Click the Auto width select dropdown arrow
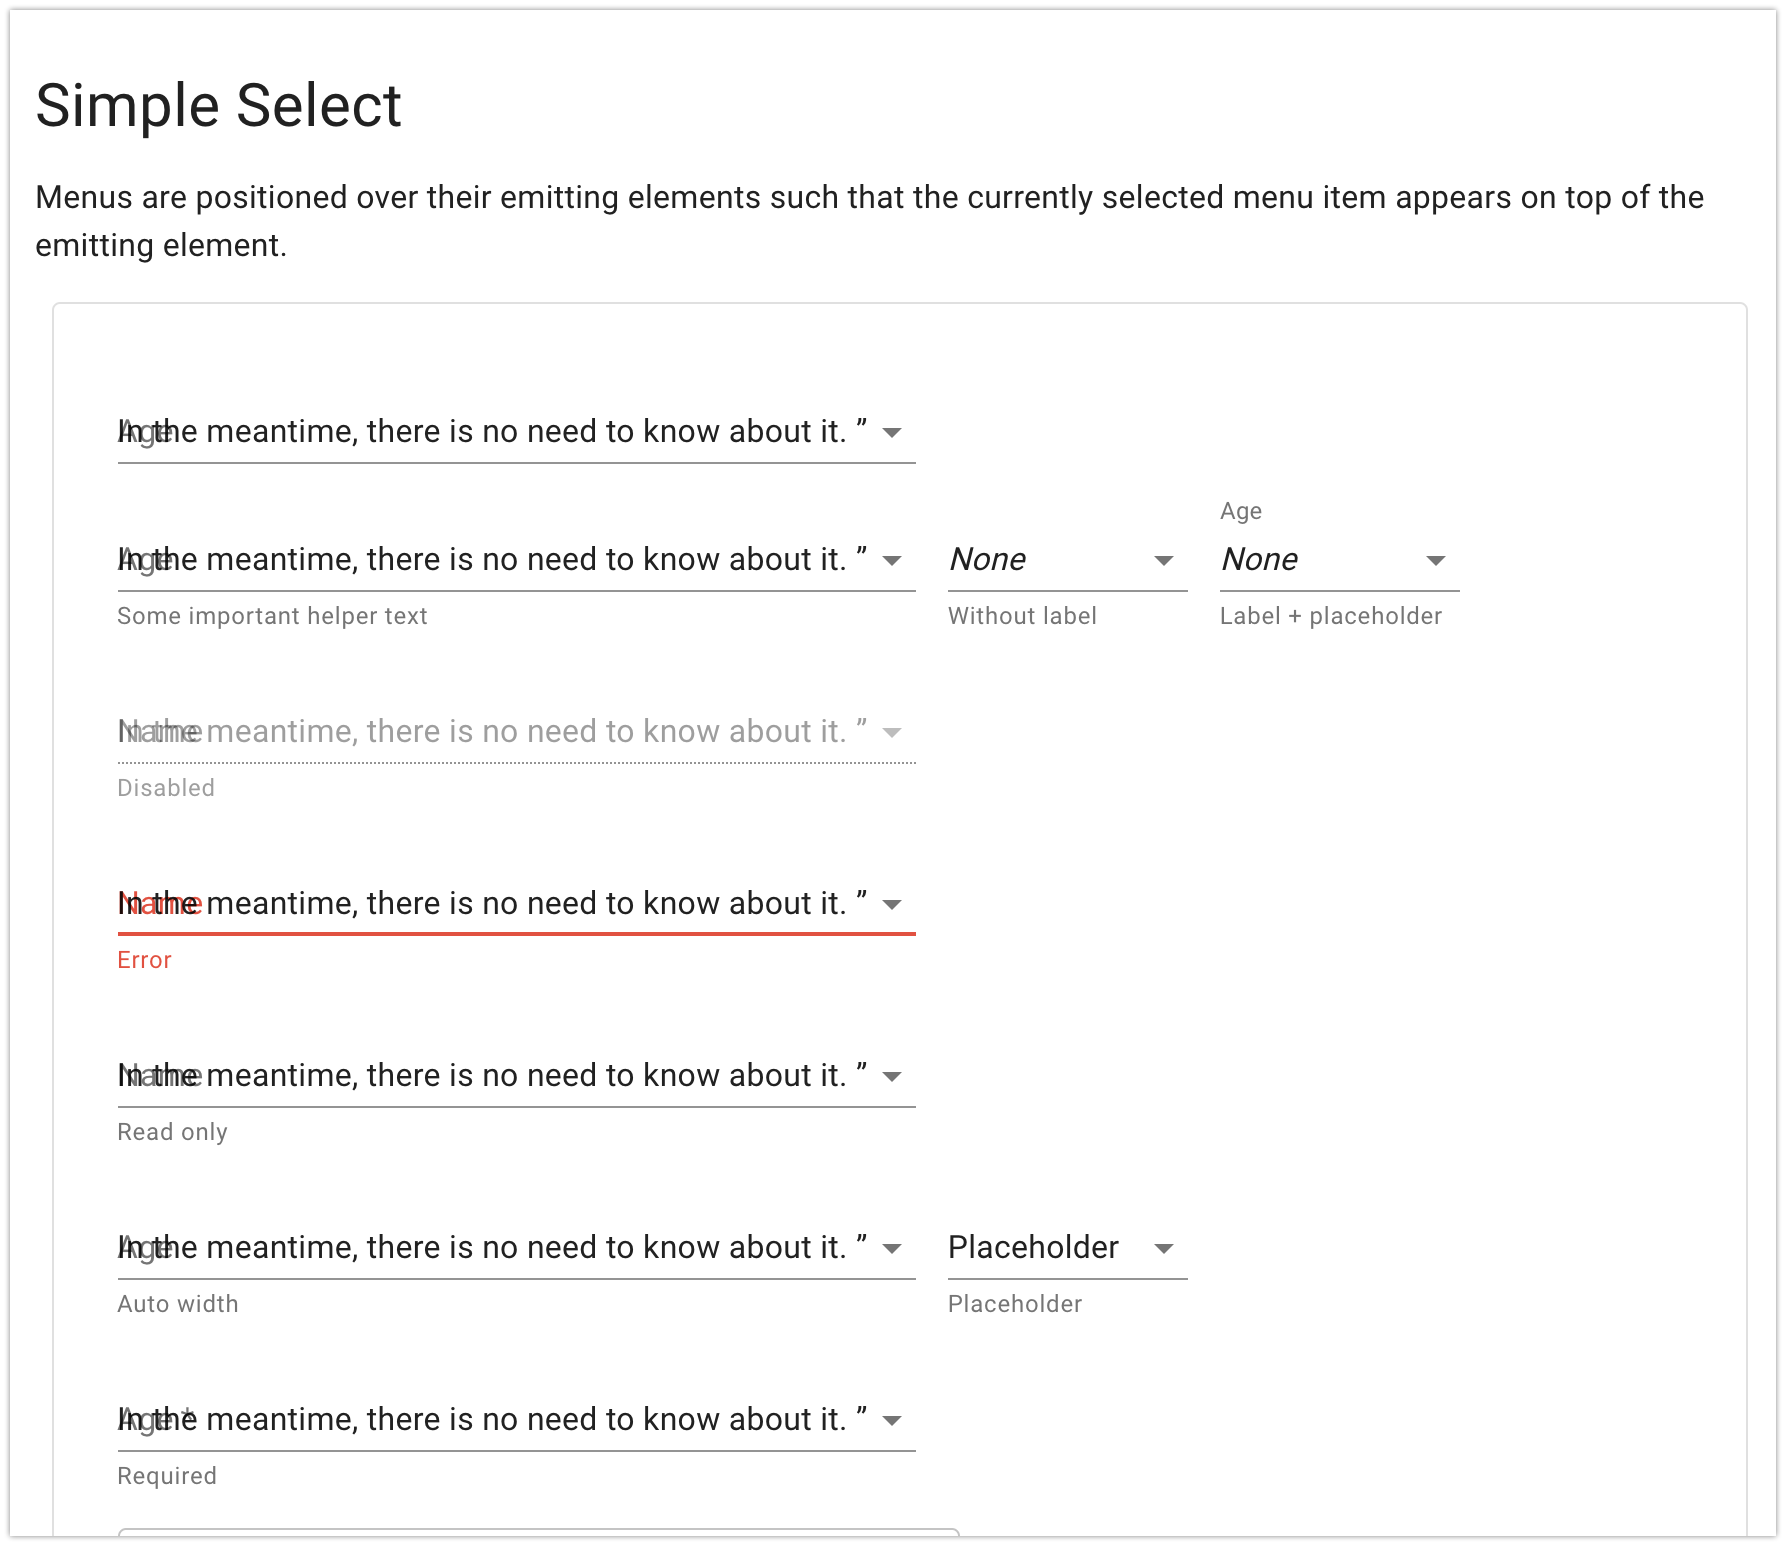This screenshot has height=1546, width=1786. coord(893,1248)
